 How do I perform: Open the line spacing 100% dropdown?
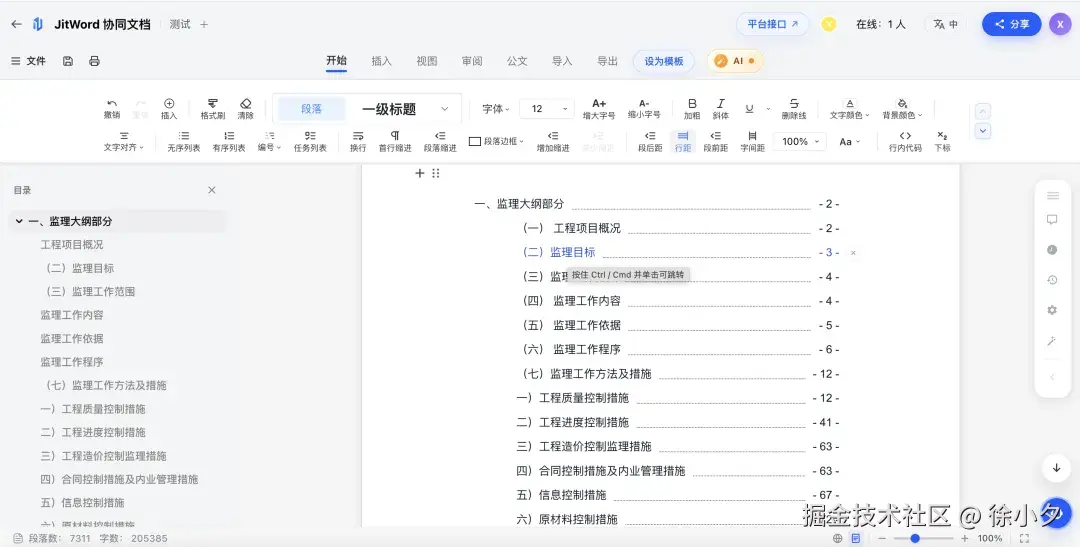(x=800, y=141)
